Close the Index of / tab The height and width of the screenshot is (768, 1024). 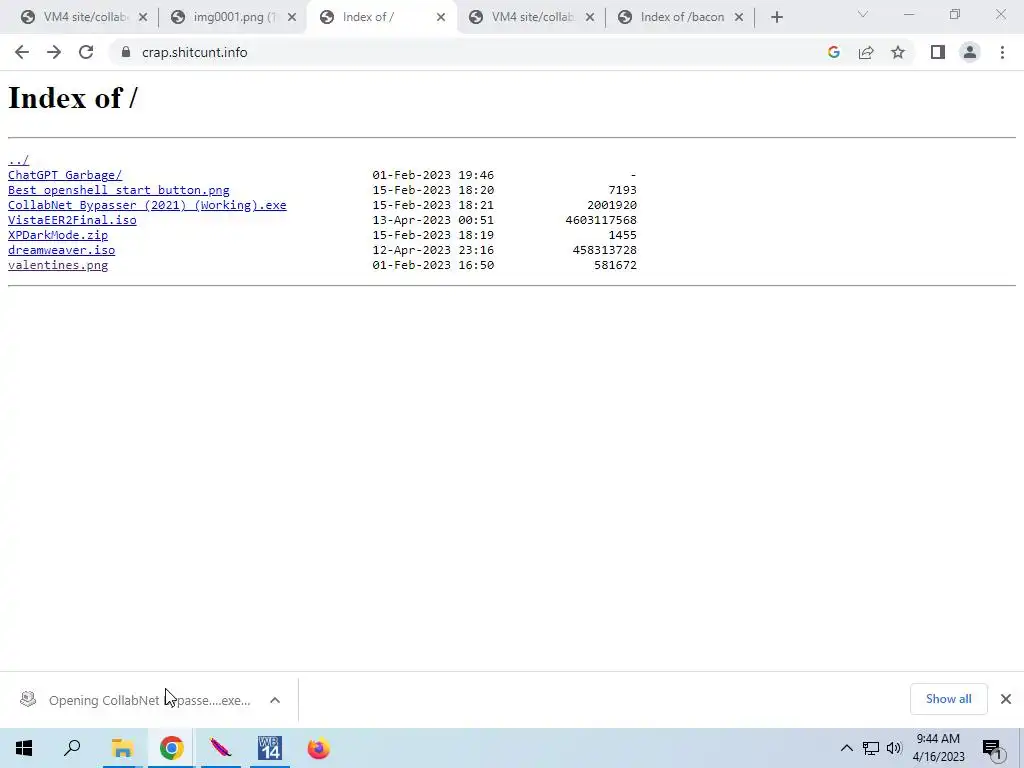point(441,18)
